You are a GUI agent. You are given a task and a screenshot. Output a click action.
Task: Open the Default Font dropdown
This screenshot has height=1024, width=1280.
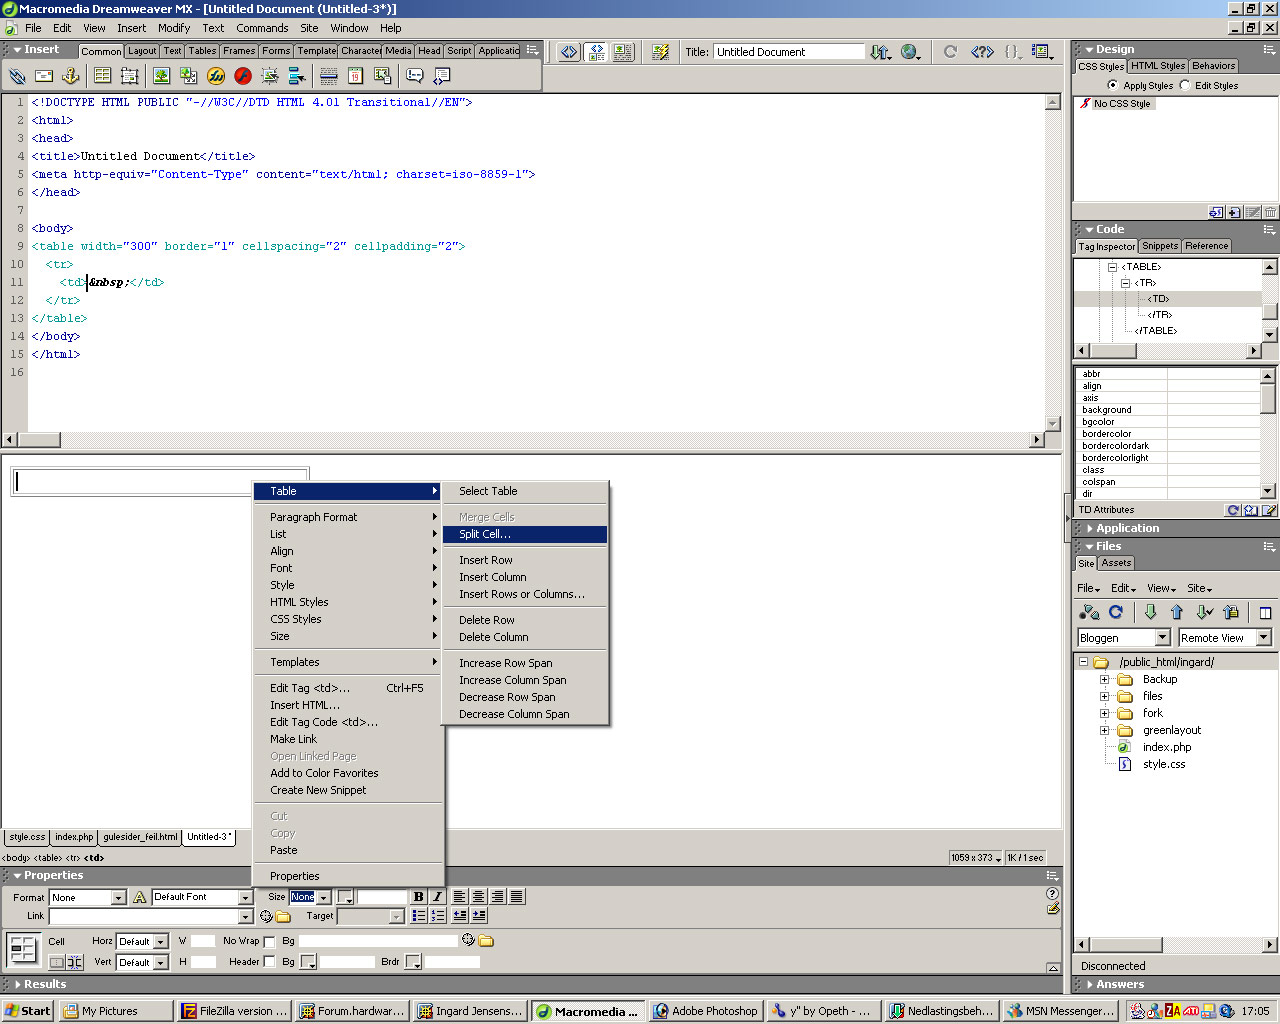[245, 898]
